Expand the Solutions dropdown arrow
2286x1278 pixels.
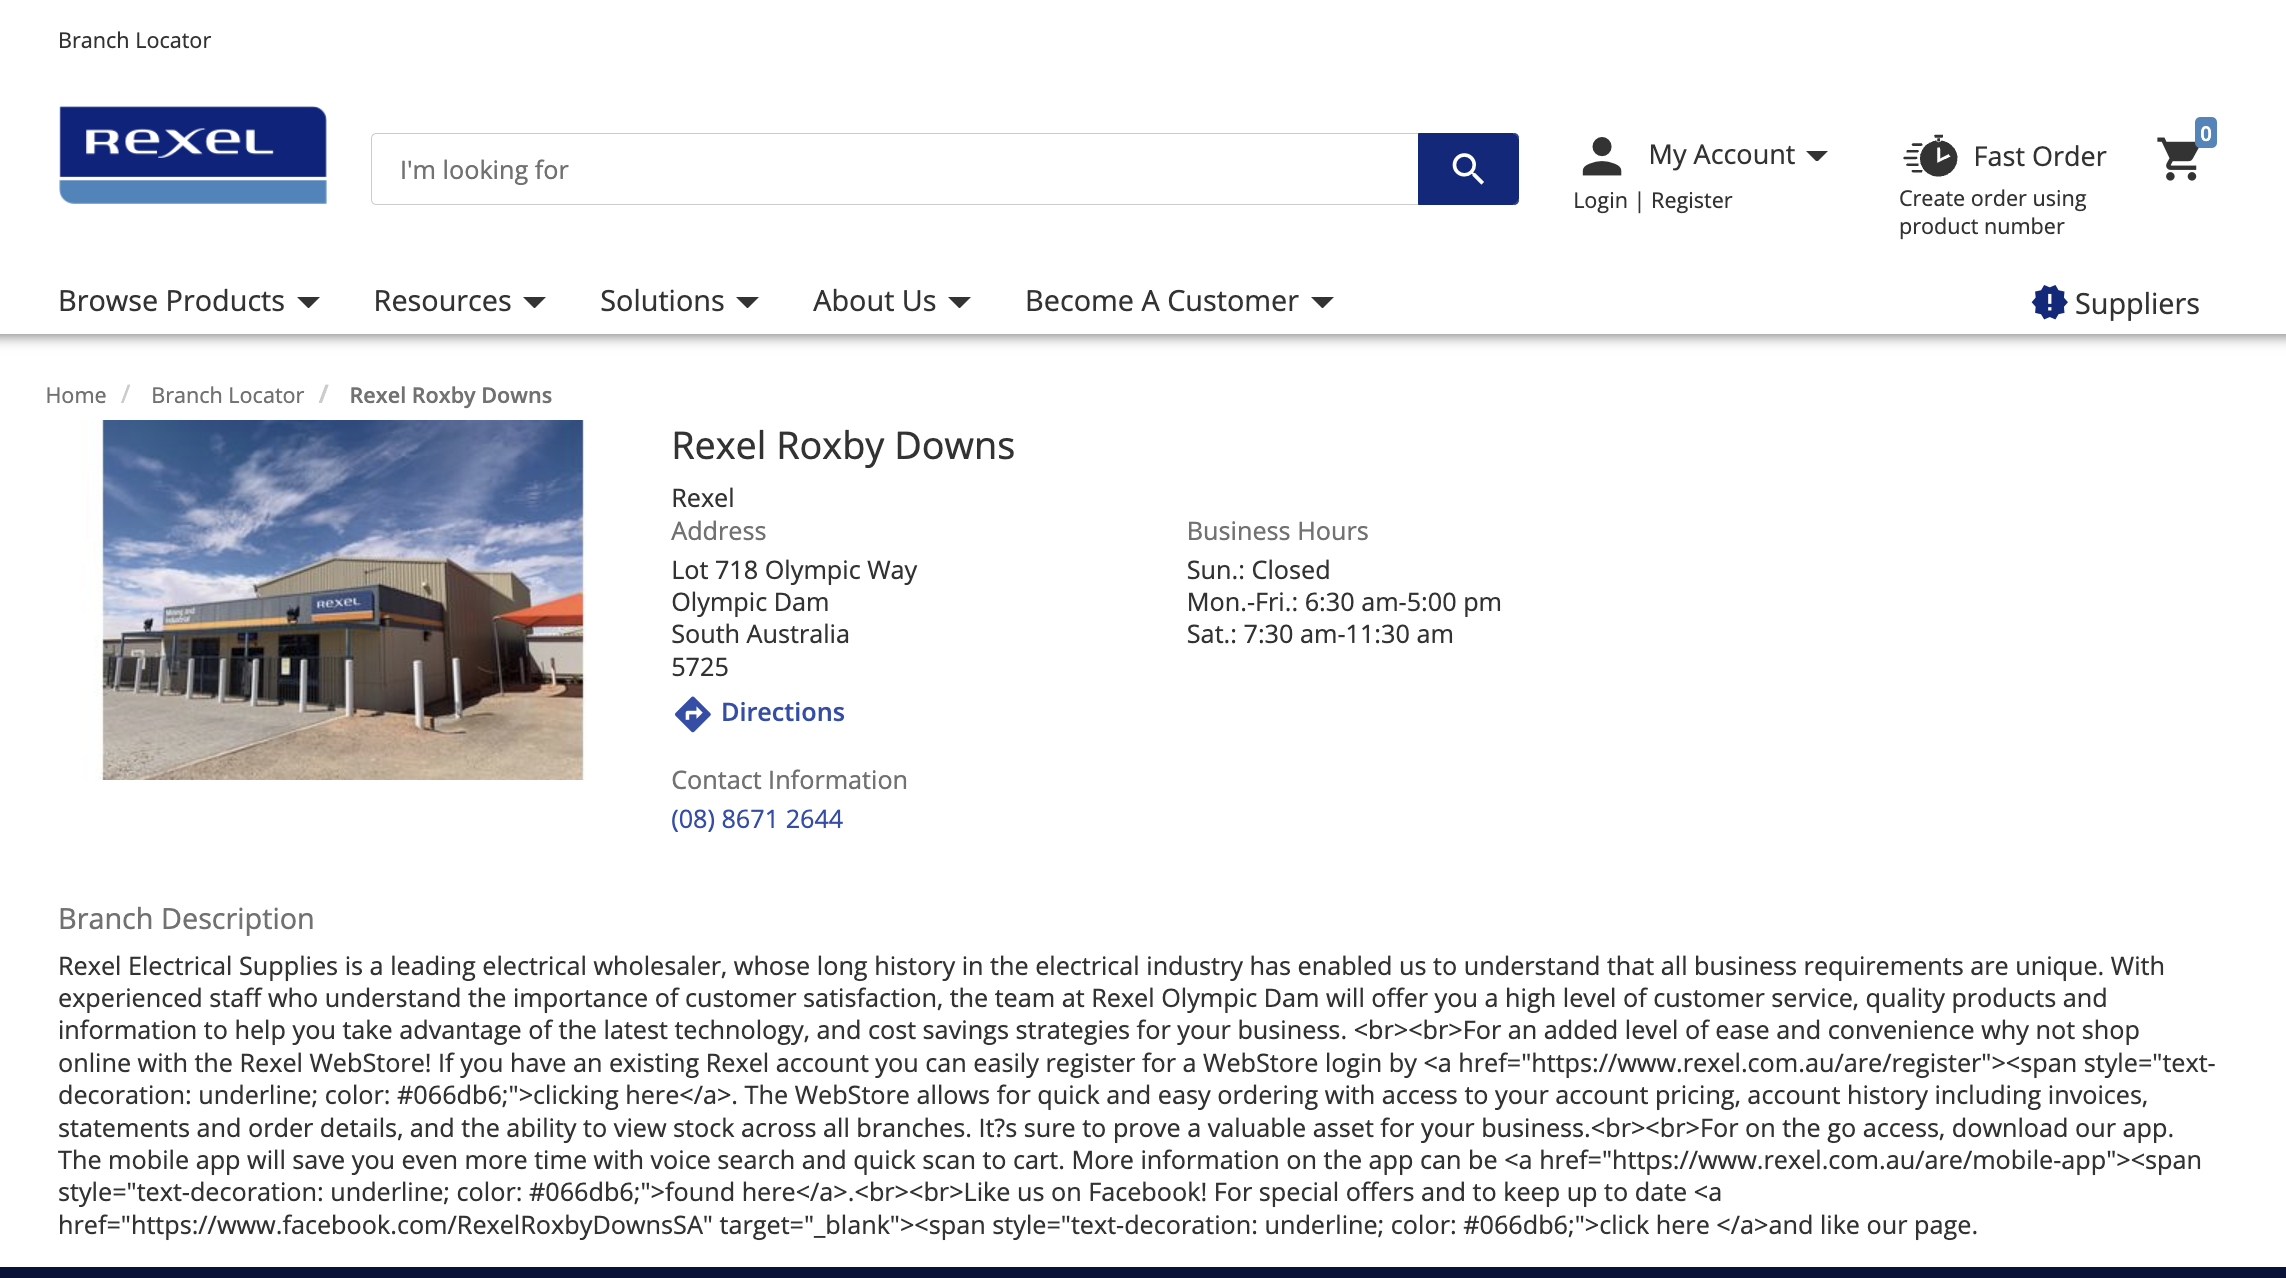pyautogui.click(x=748, y=302)
